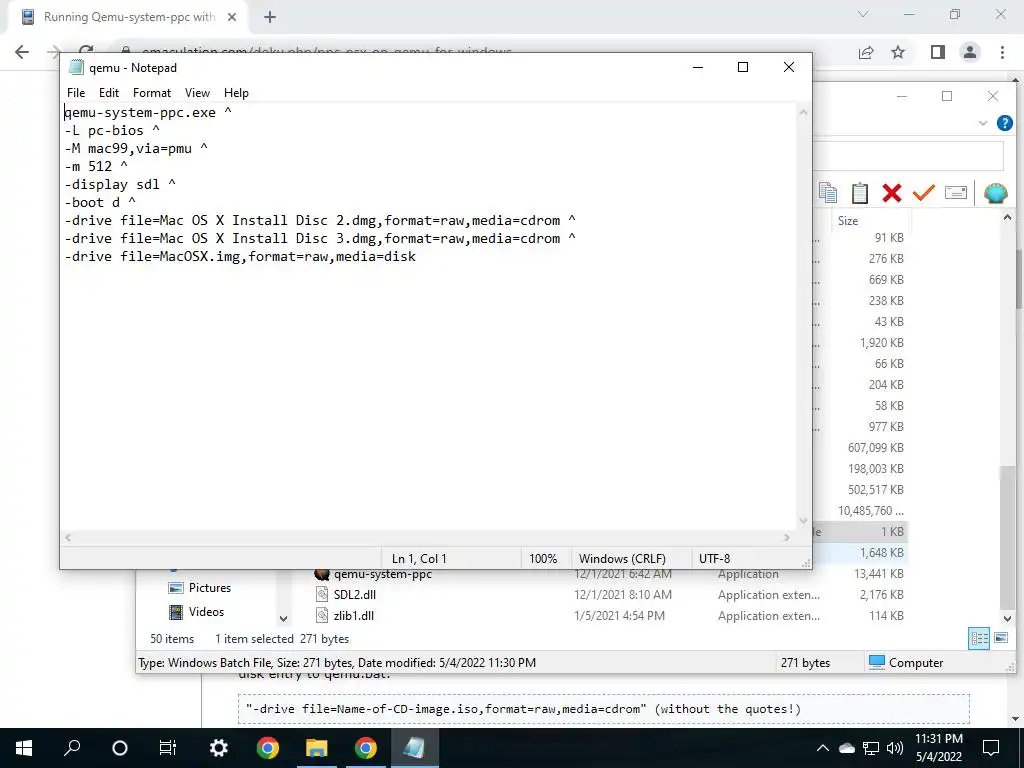Click Notepad vertical scrollbar up arrow
This screenshot has width=1024, height=768.
tap(803, 112)
